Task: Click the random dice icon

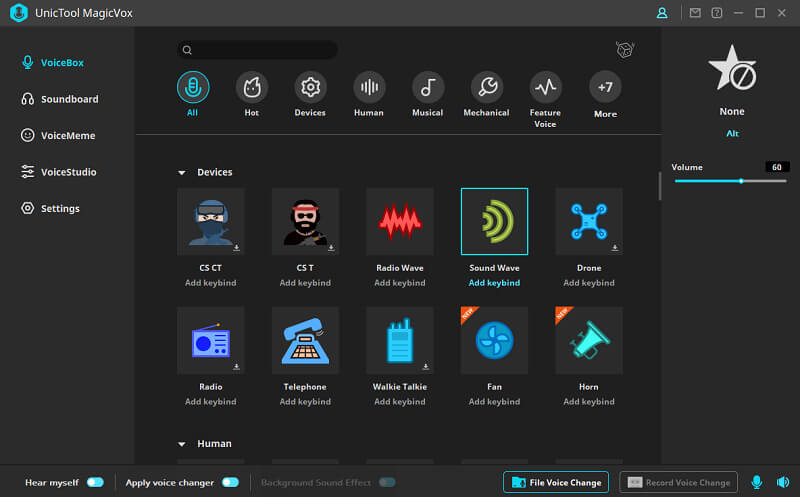Action: pyautogui.click(x=626, y=50)
